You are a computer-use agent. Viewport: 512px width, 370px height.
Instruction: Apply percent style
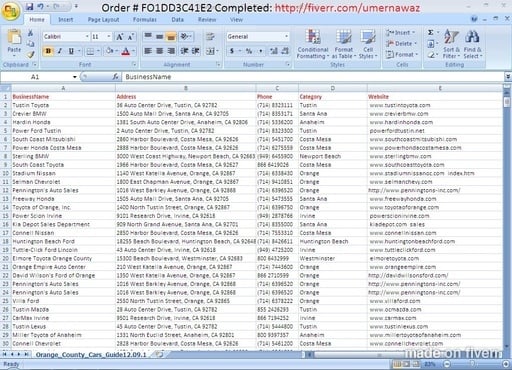249,51
